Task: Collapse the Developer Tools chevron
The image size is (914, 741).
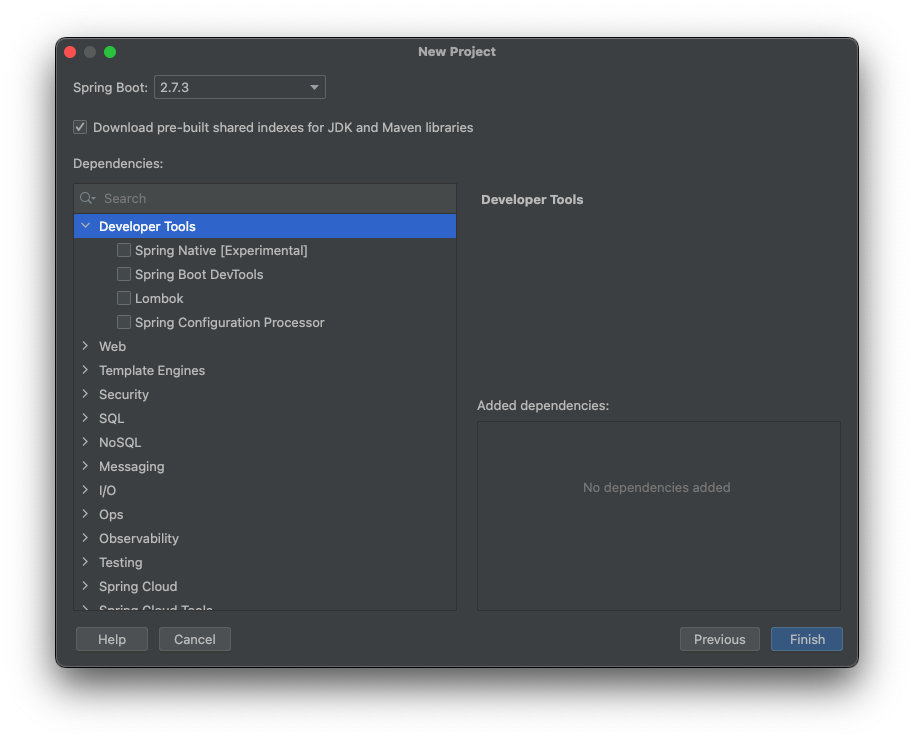Action: click(x=86, y=226)
